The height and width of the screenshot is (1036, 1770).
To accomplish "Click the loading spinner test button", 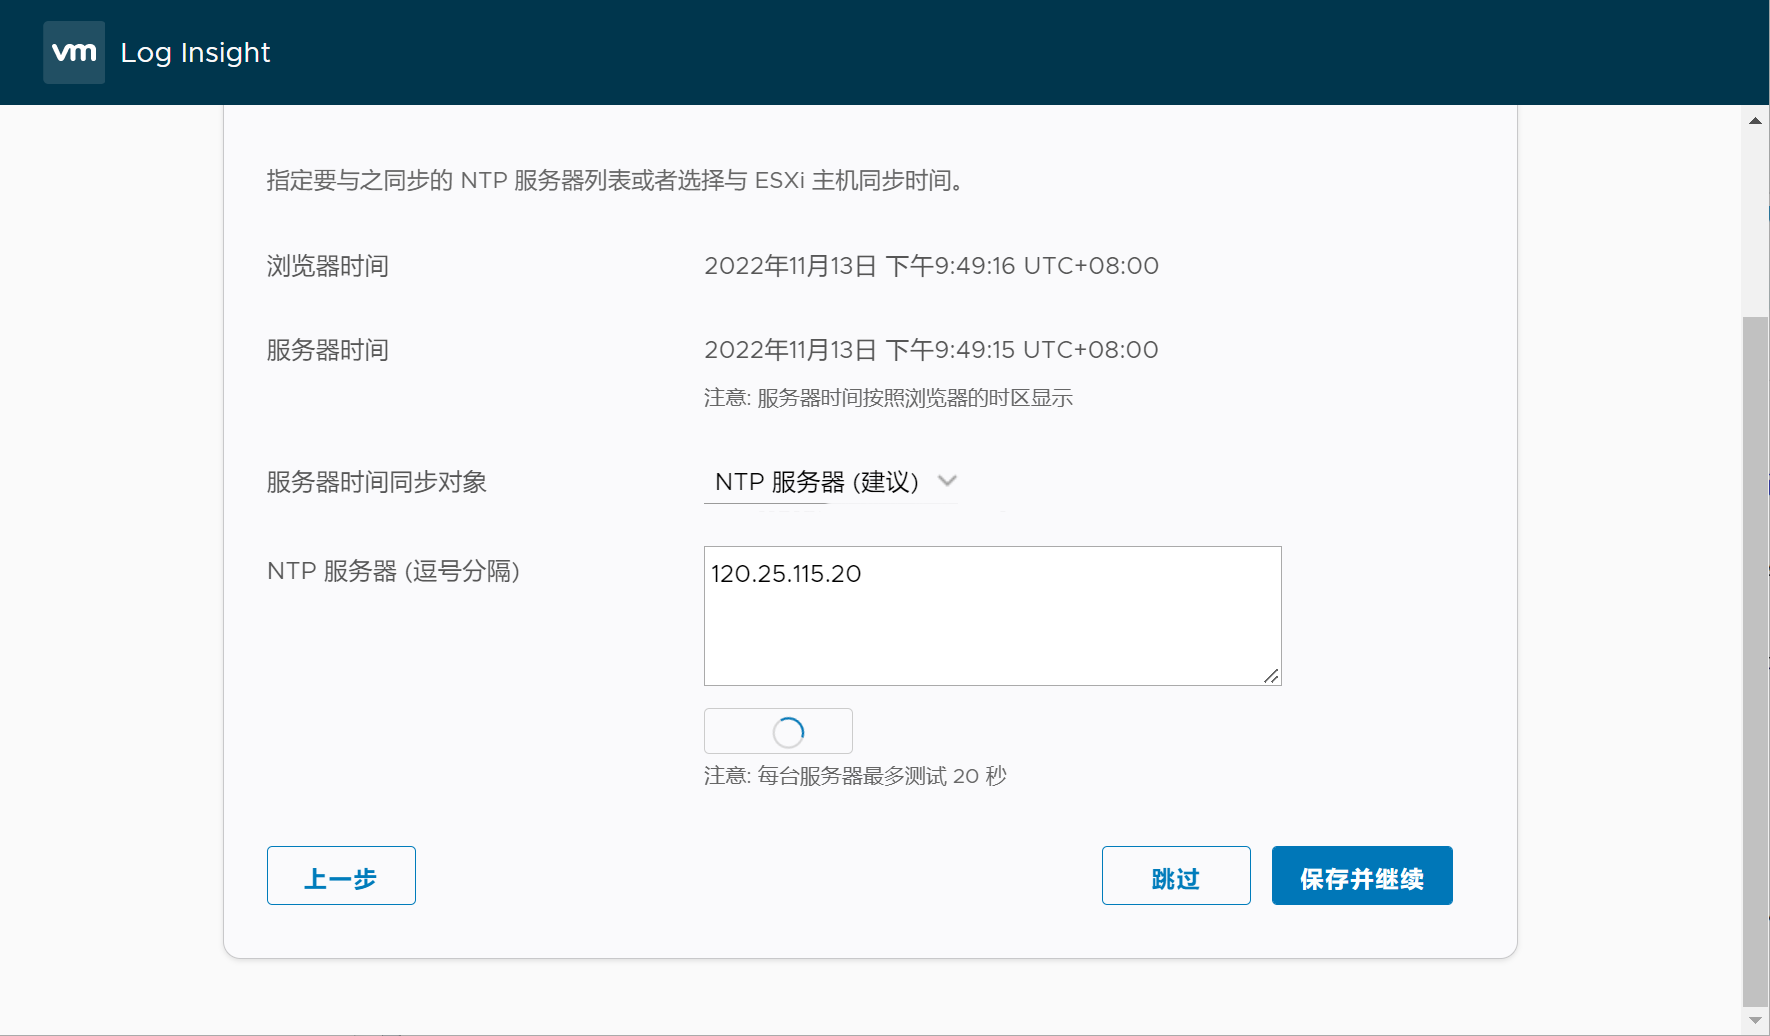I will [778, 731].
